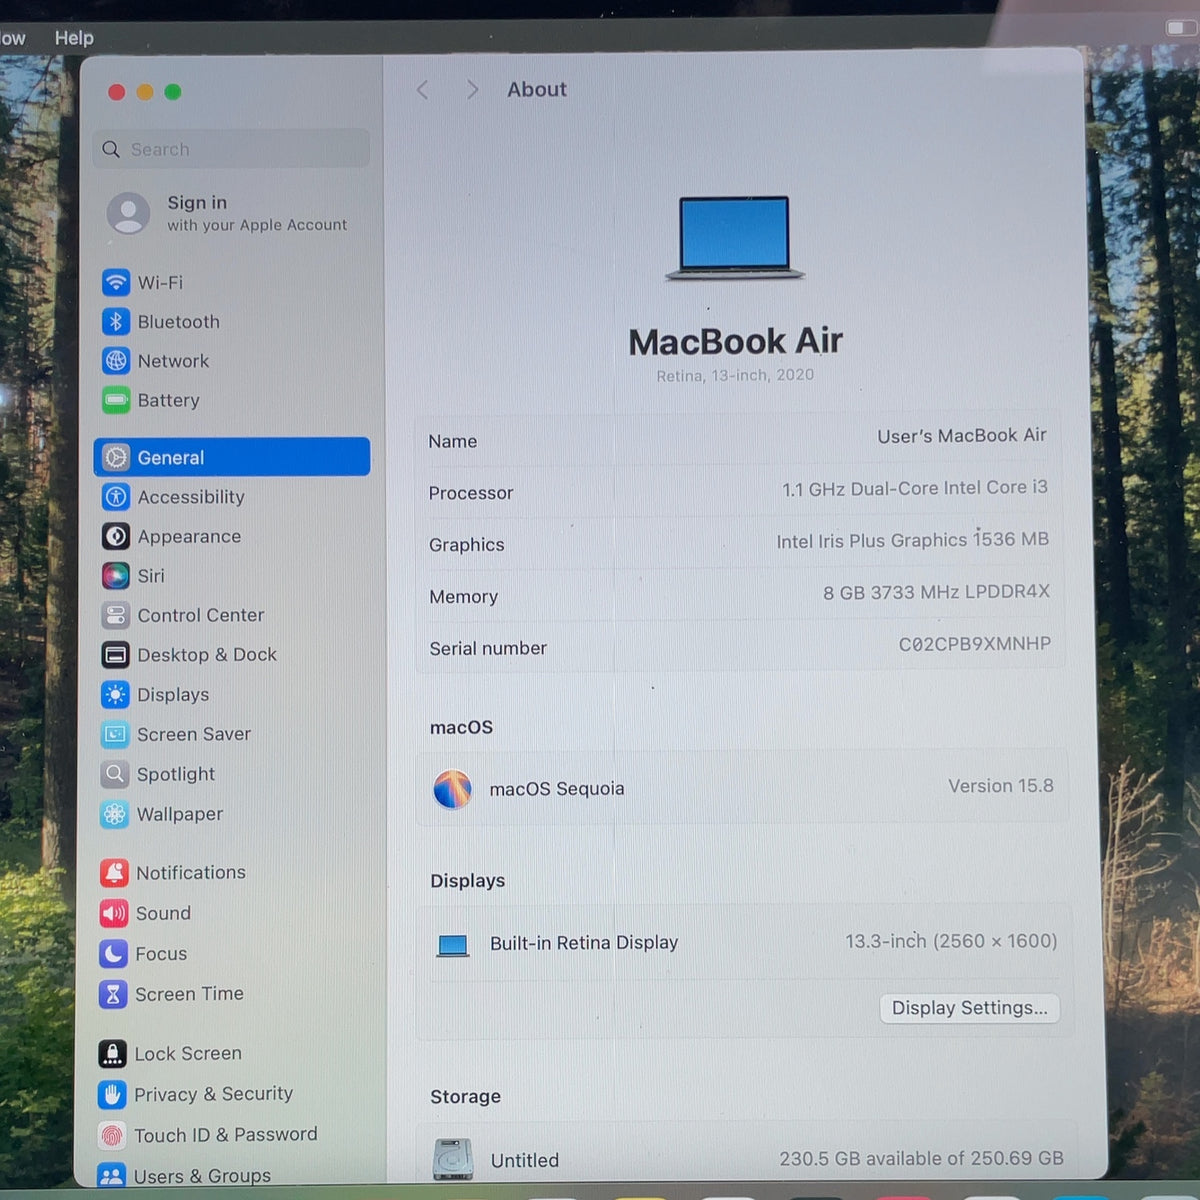
Task: Select the Network globe icon
Action: [x=116, y=361]
